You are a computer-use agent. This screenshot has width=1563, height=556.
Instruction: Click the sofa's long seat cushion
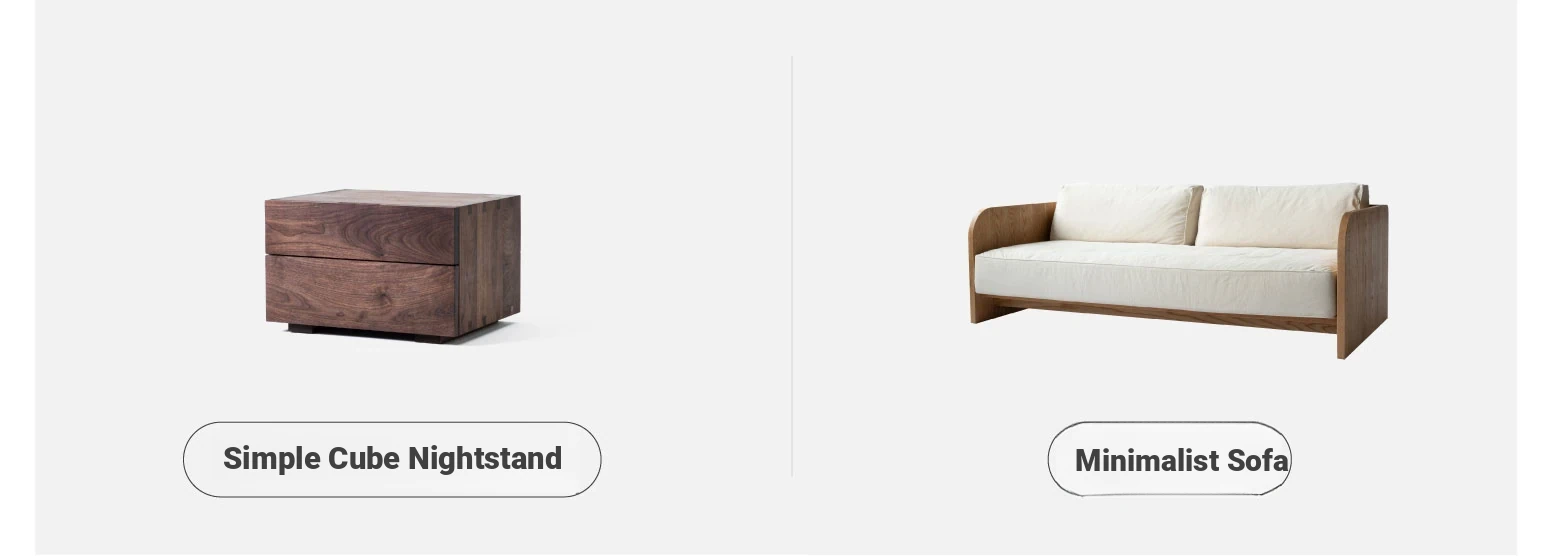1156,279
